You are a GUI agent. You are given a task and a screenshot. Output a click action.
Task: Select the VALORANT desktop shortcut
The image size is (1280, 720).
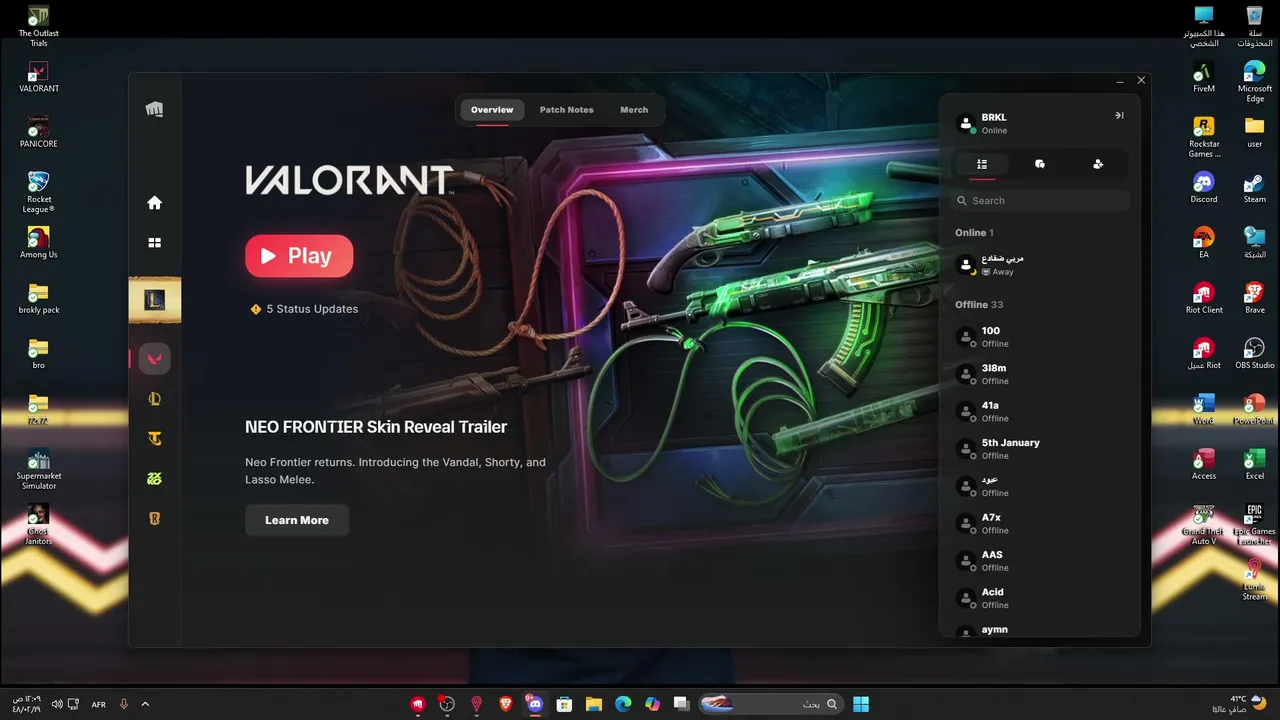[39, 77]
